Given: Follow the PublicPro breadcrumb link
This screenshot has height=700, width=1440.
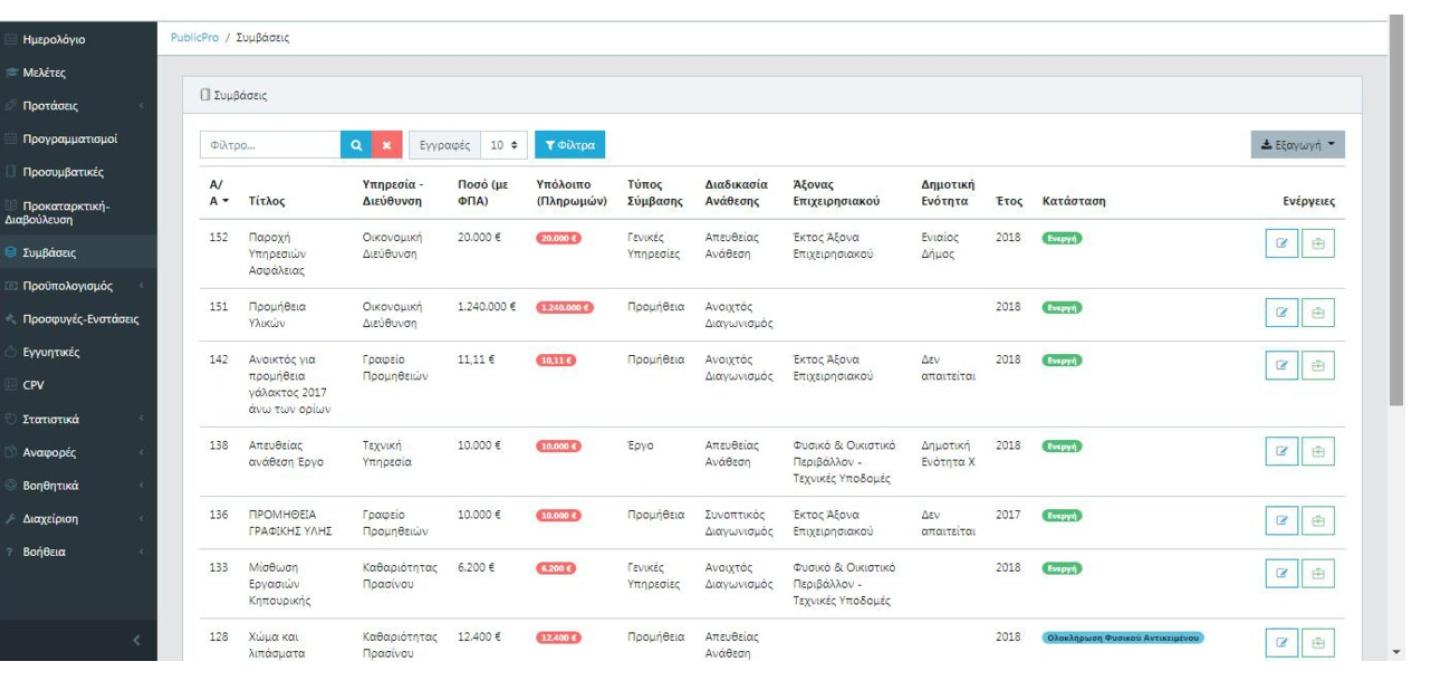Looking at the screenshot, I should tap(195, 38).
